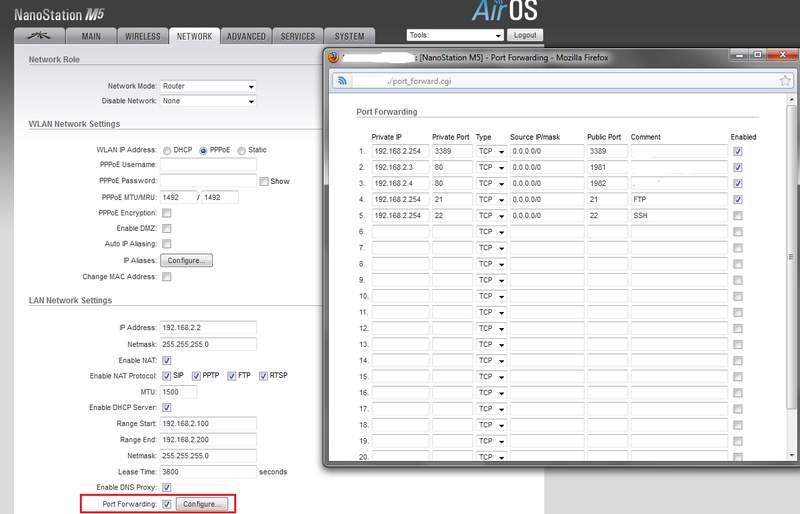Viewport: 800px width, 514px height.
Task: Click the Comment field containing FTP
Action: (x=679, y=200)
